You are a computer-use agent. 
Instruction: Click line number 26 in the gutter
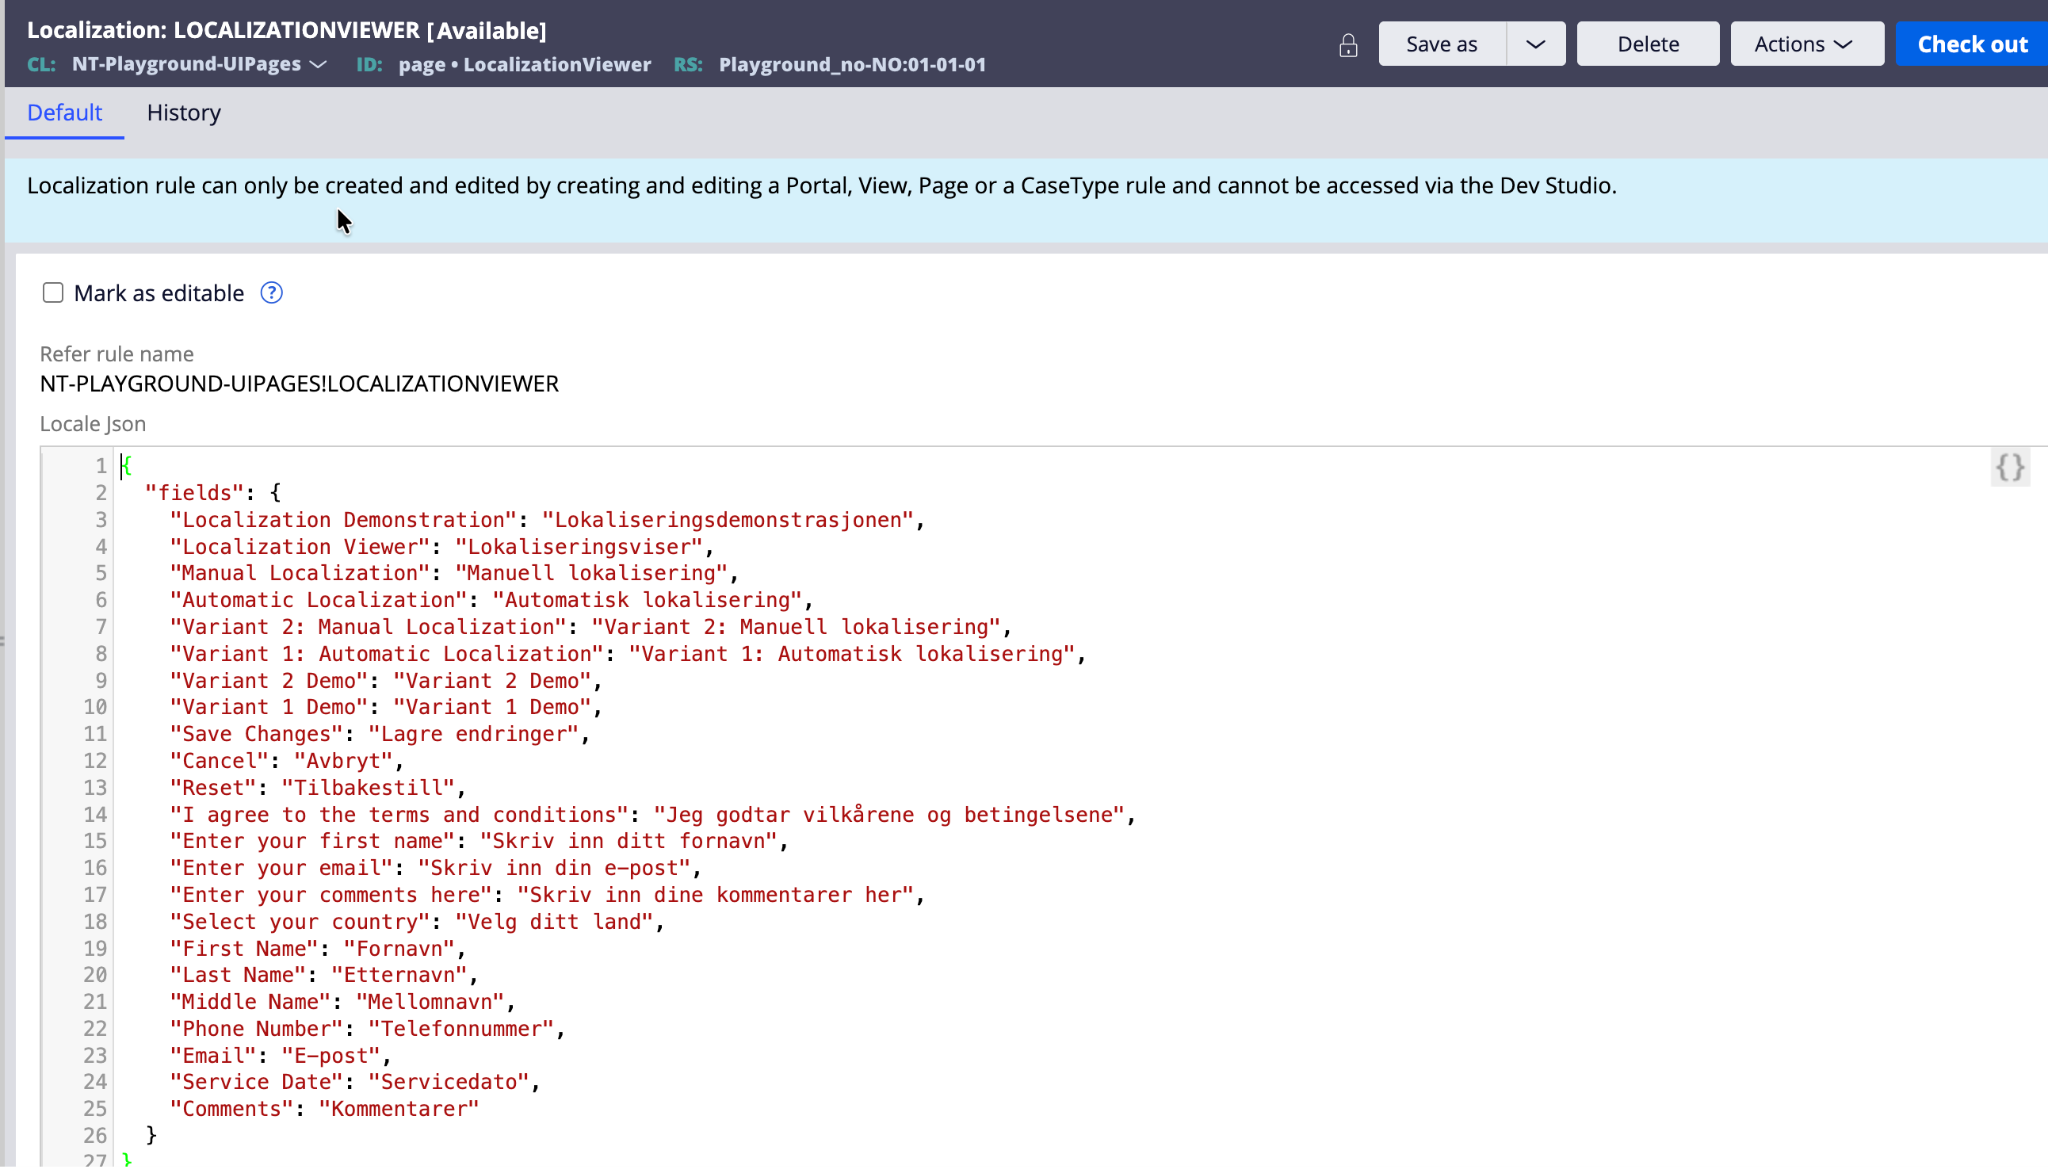95,1135
